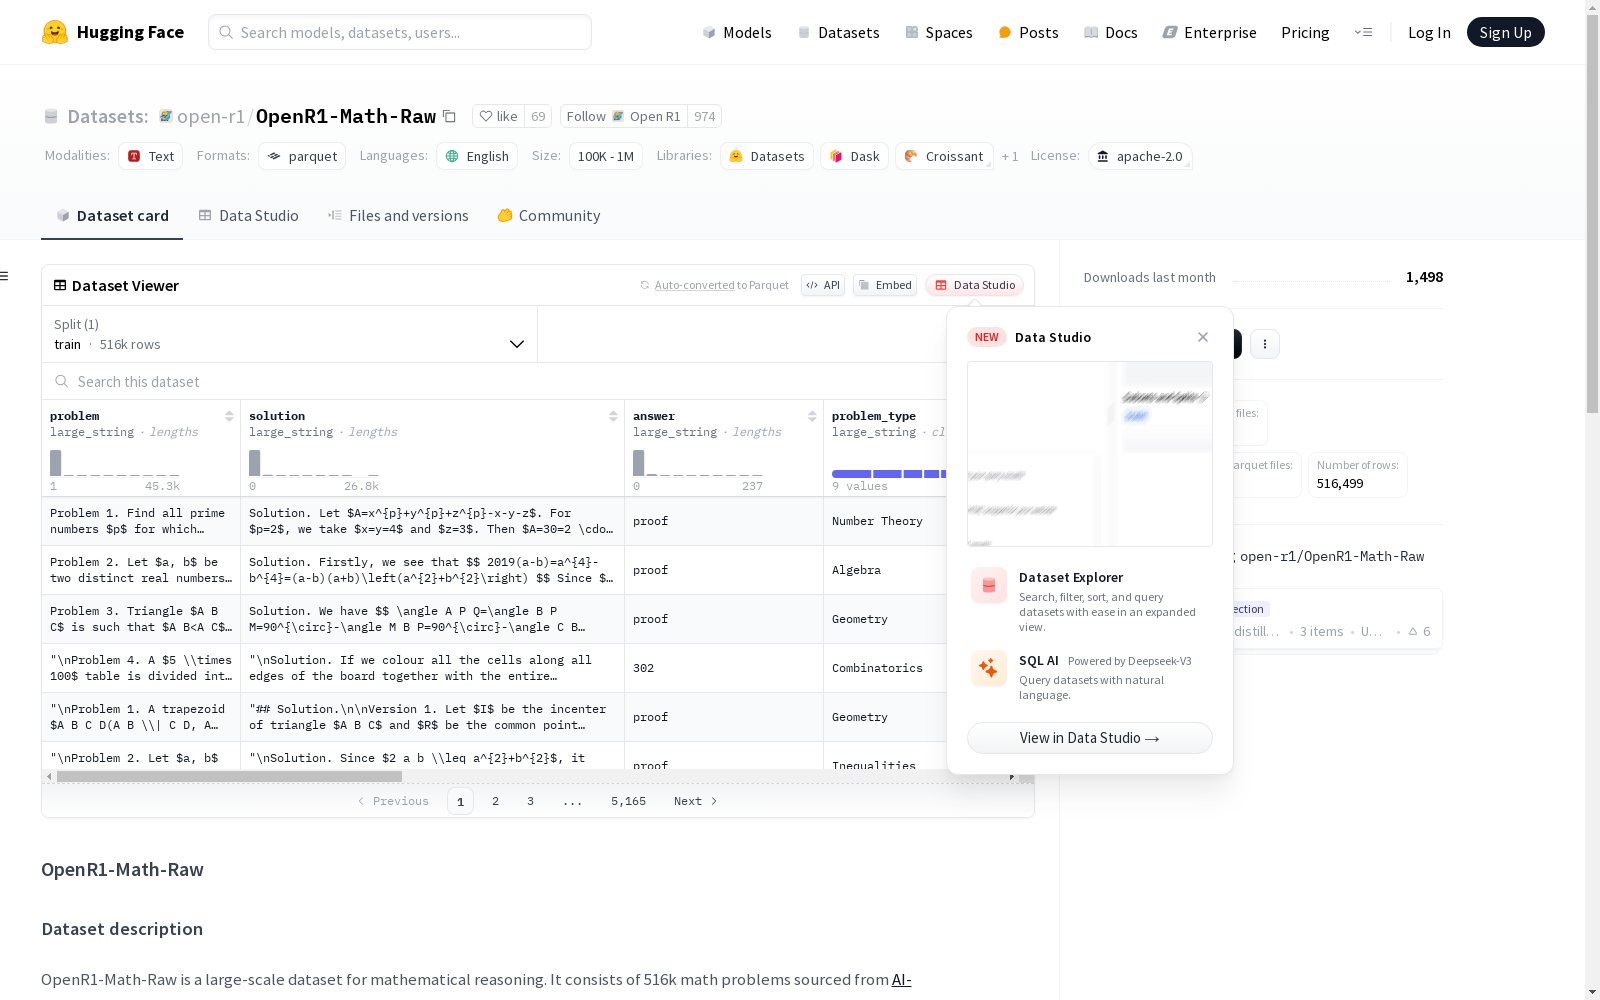Follow the Open R1 organization
Screen dimensions: 1600x1000
[623, 116]
